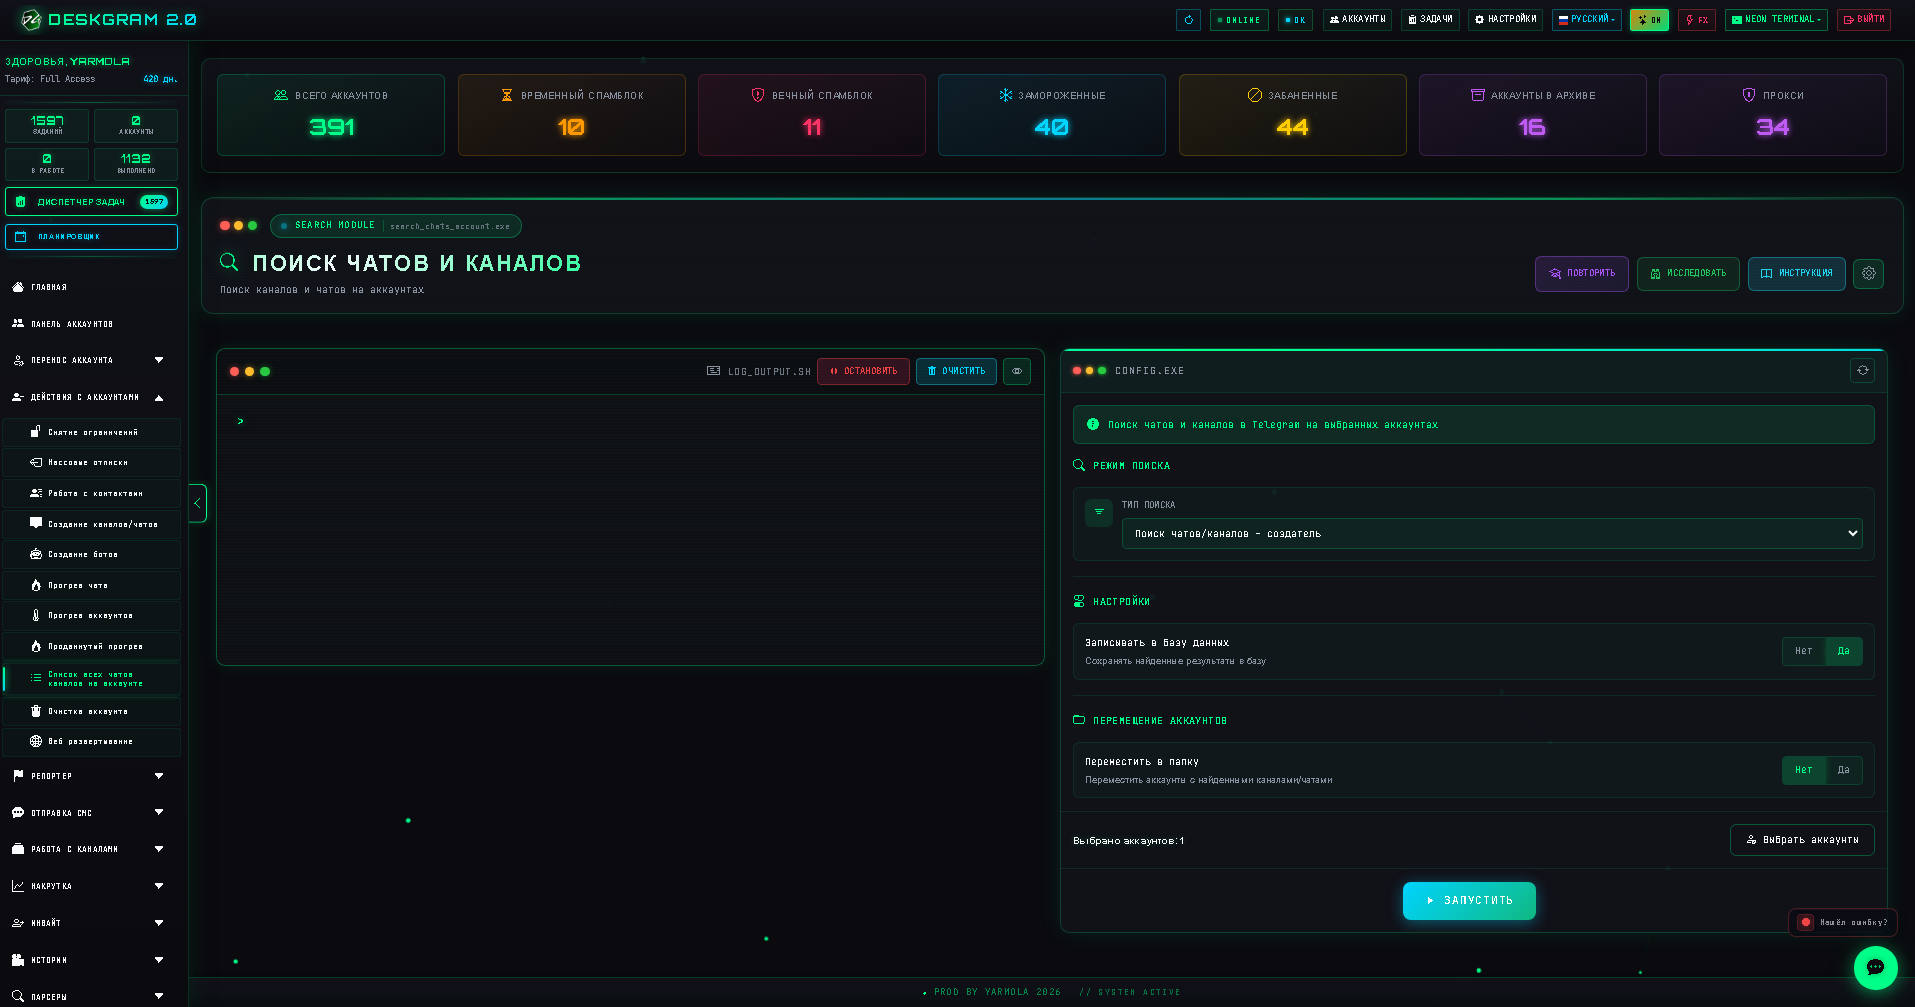Set 'Переместить в папку' to Нет

tap(1803, 770)
